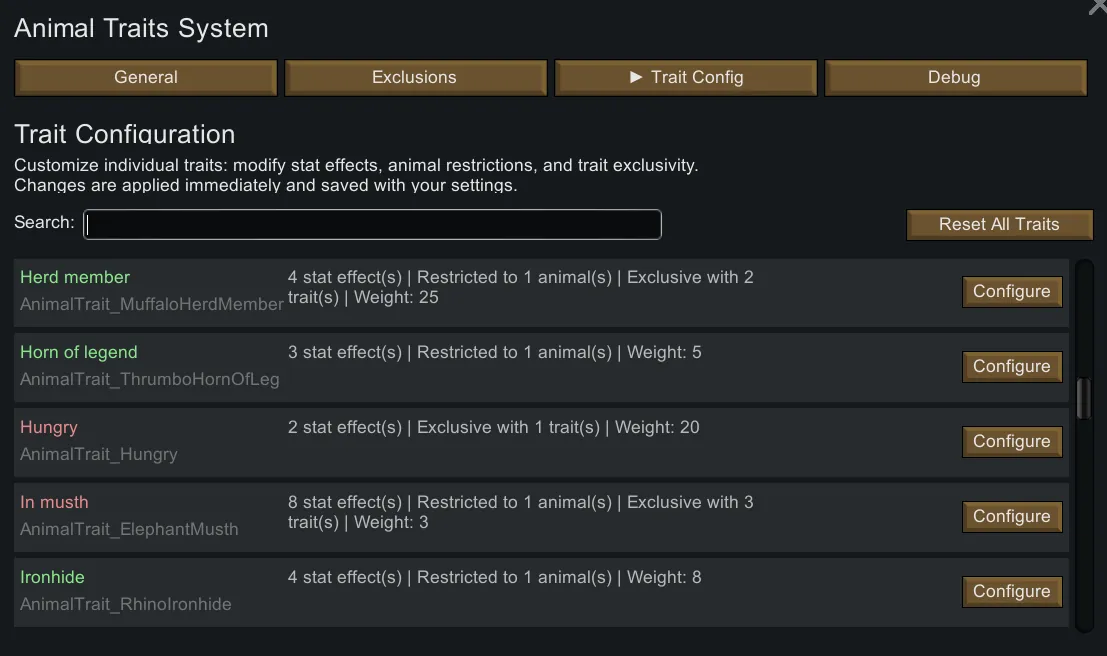
Task: Click the AnimalTrait_ElephantMusth identifier text
Action: pyautogui.click(x=129, y=529)
